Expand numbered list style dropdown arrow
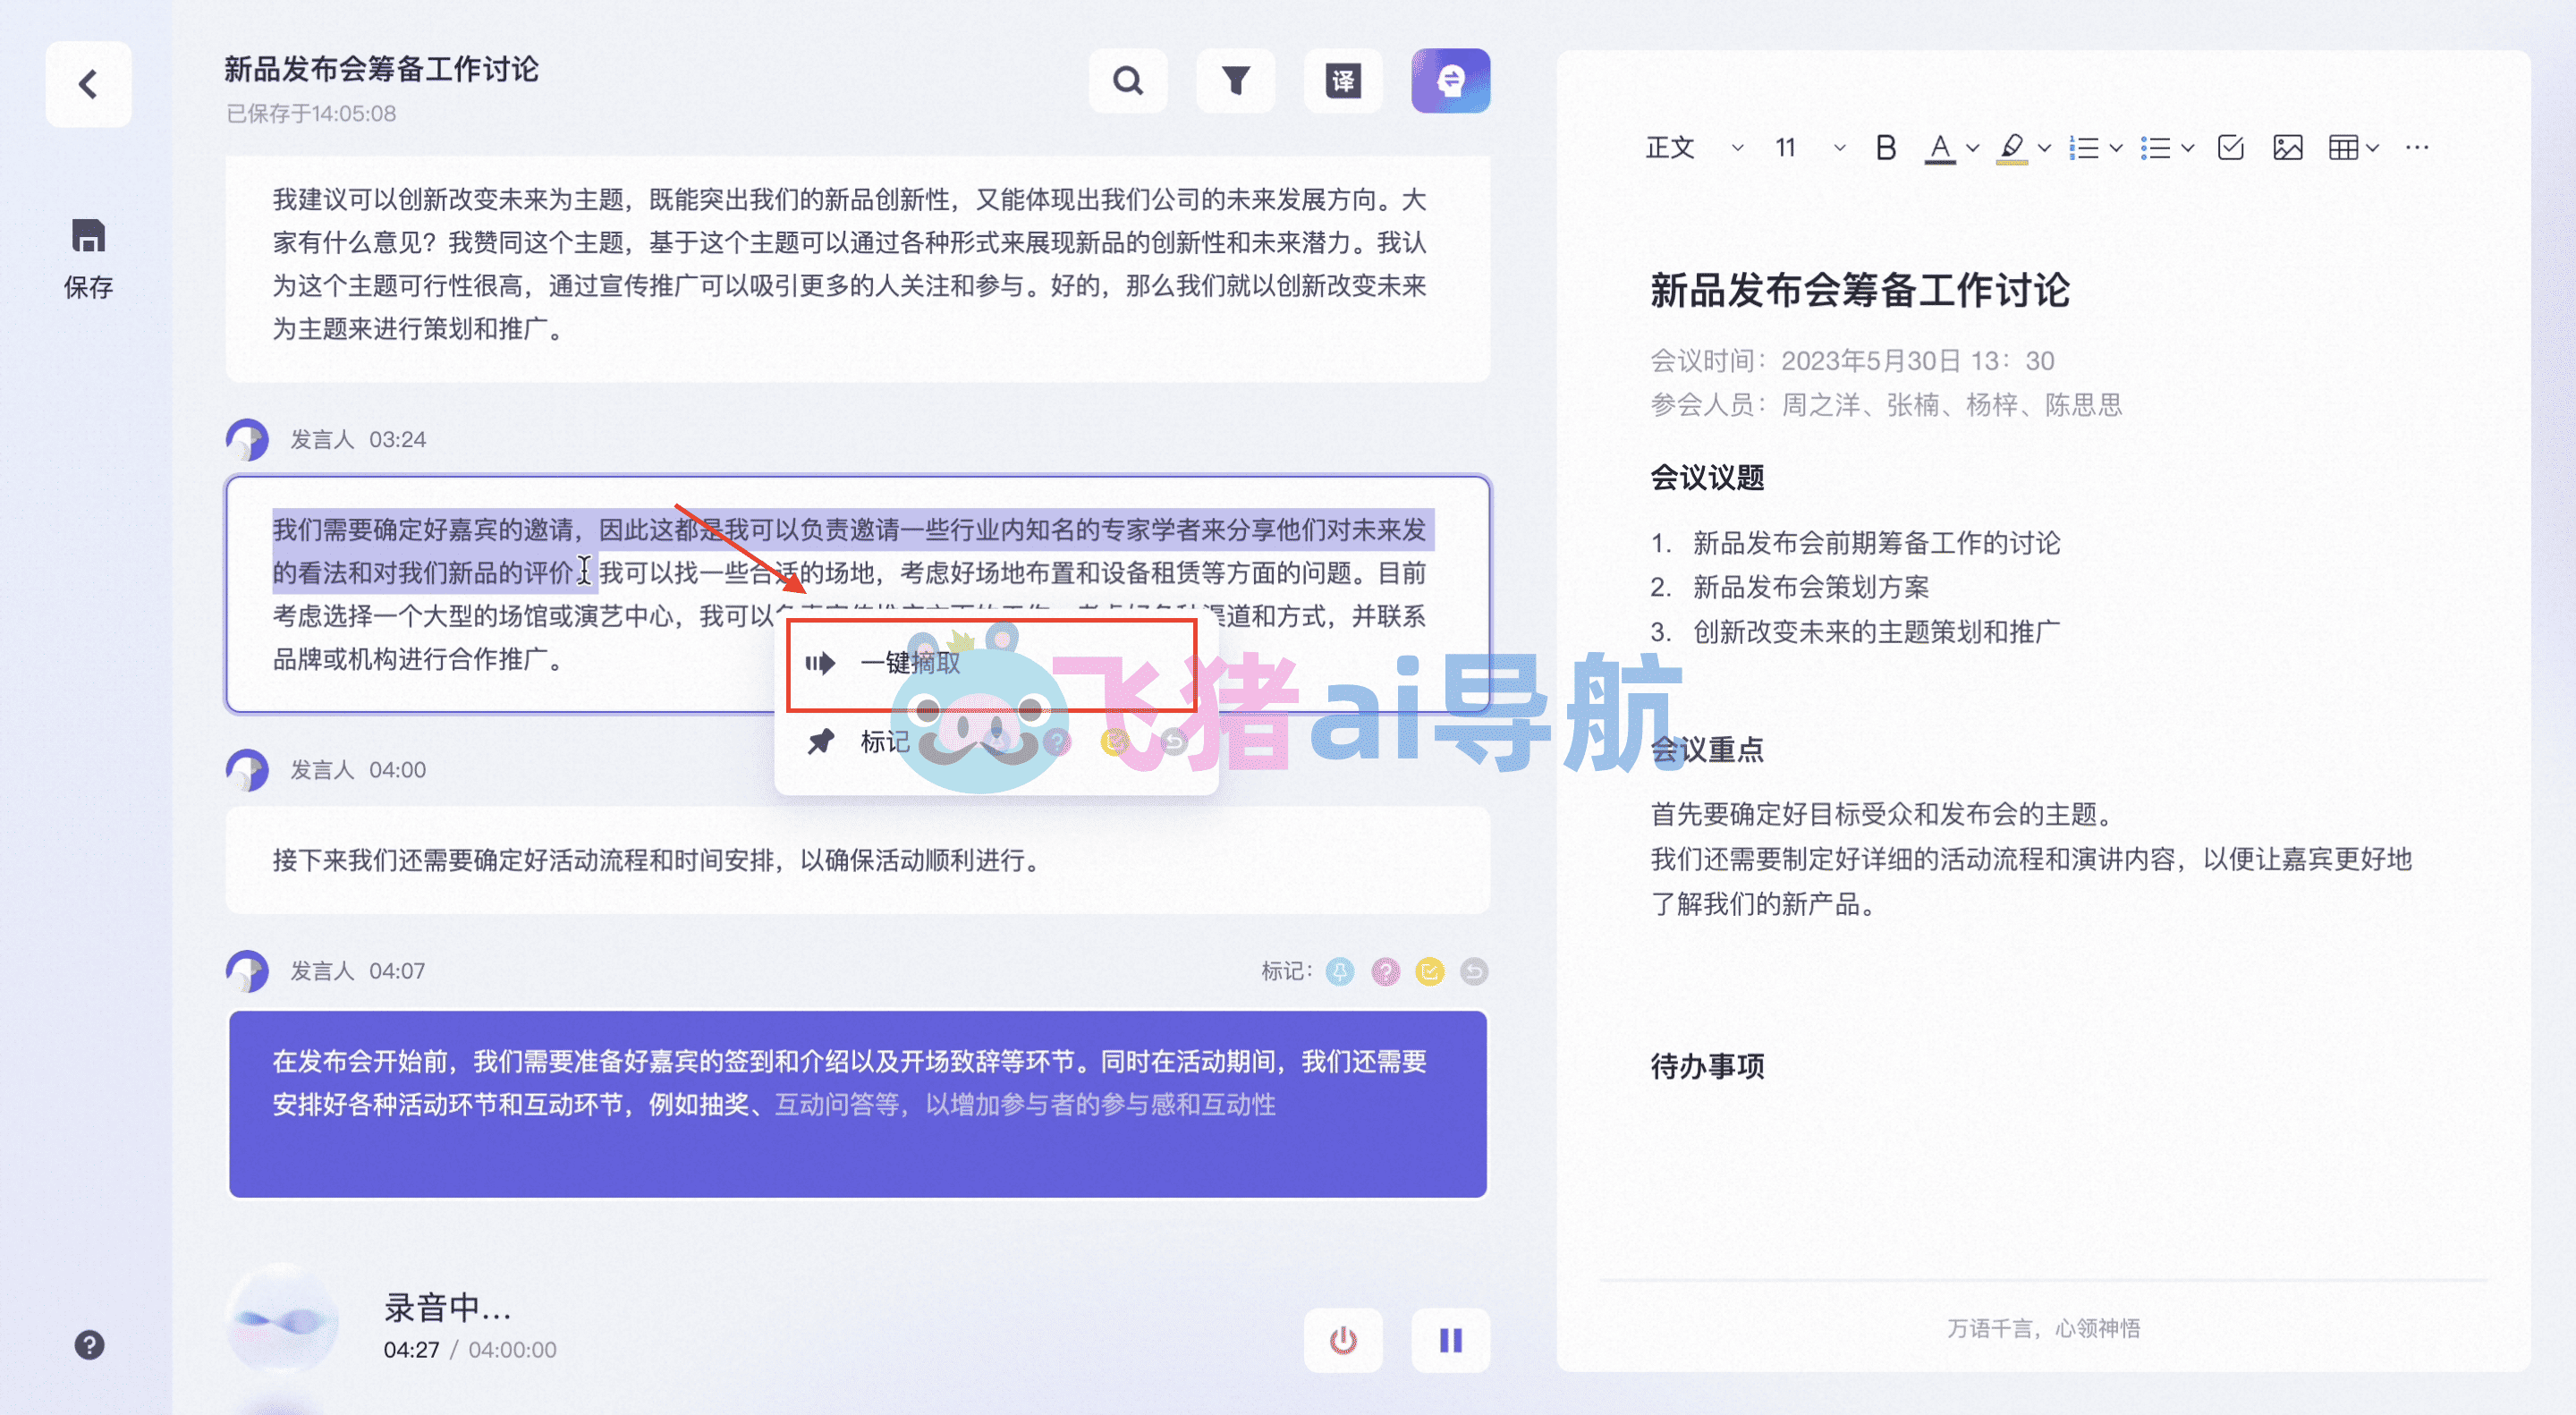This screenshot has height=1415, width=2576. point(2116,148)
